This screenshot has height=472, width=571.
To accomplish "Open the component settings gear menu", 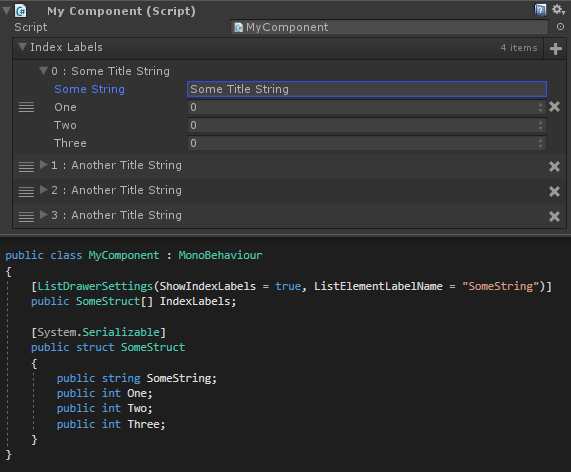I will click(558, 9).
